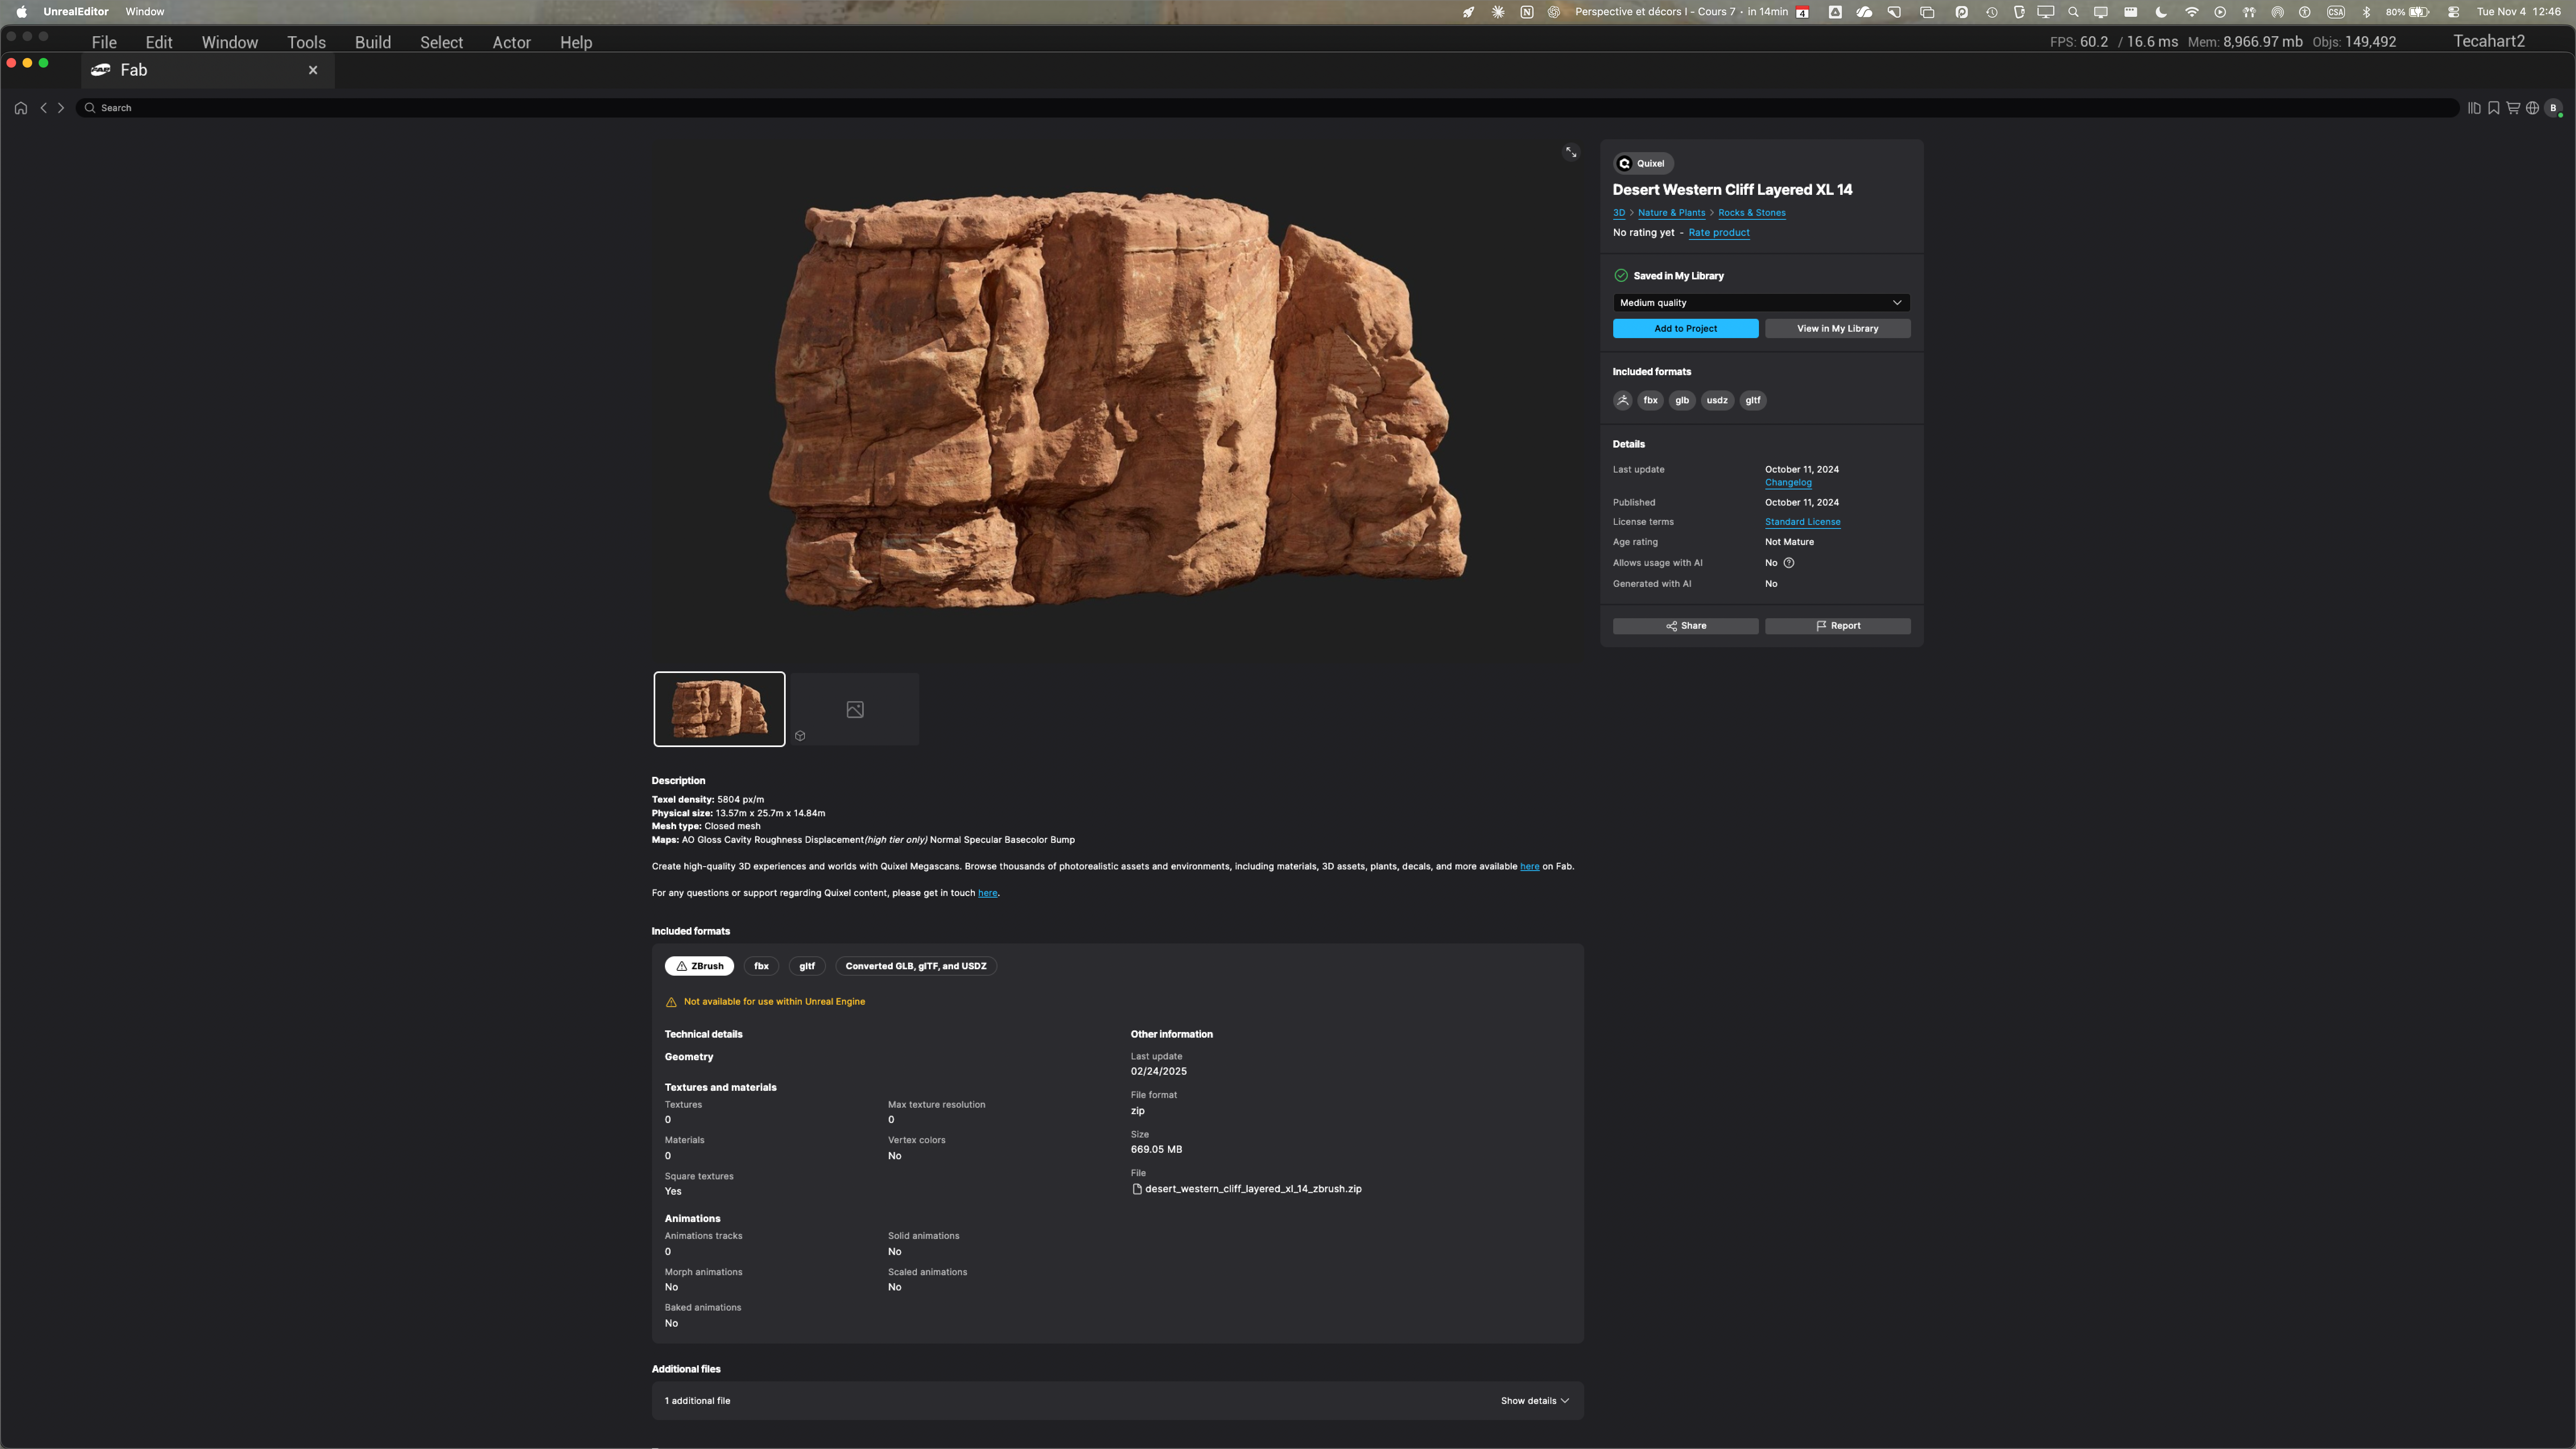Select the 3D viewer placeholder thumbnail

[x=855, y=709]
